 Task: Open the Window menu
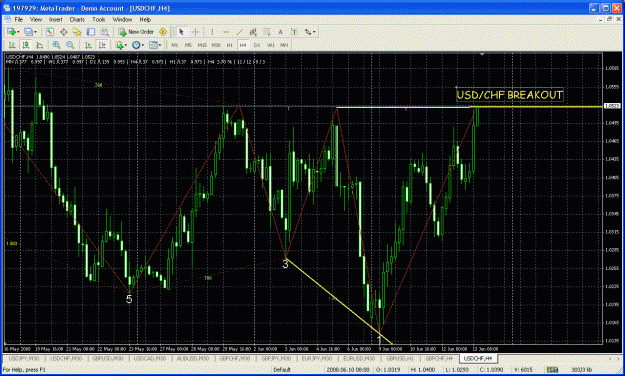pyautogui.click(x=122, y=20)
